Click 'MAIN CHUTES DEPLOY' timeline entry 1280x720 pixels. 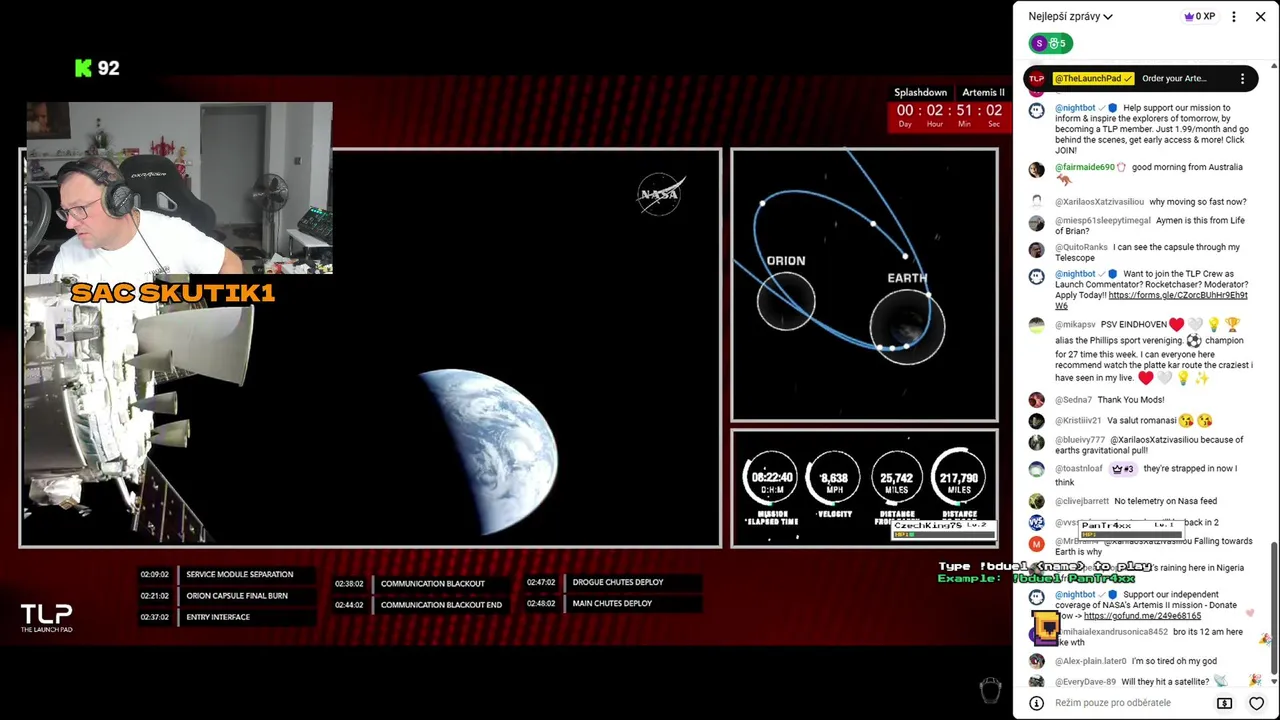(x=612, y=604)
